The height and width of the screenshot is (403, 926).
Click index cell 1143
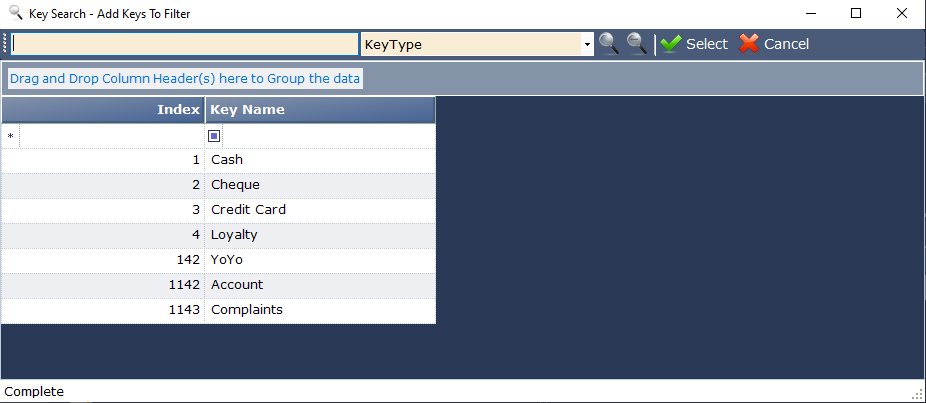103,310
